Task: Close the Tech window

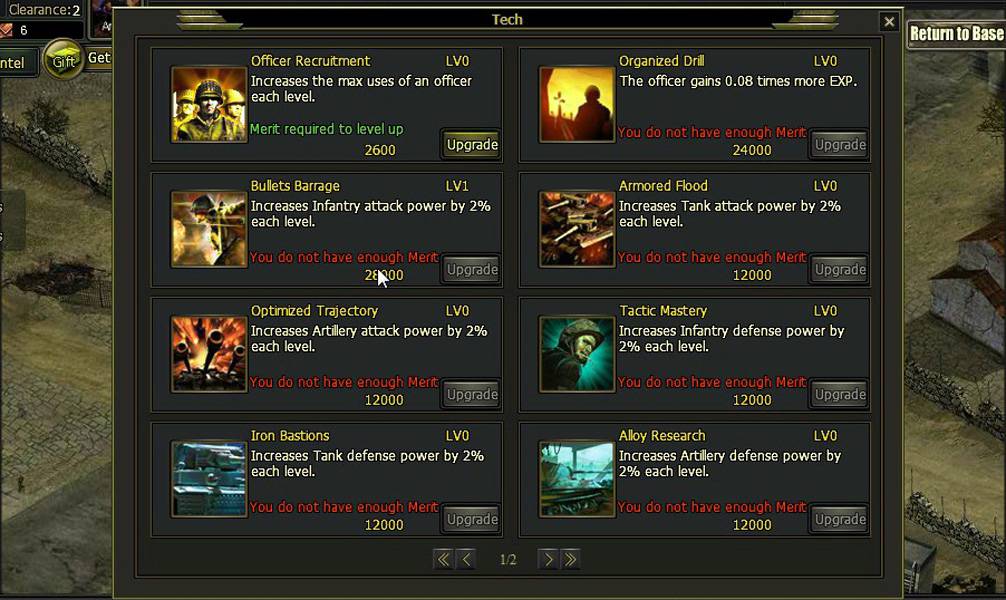Action: [x=889, y=22]
